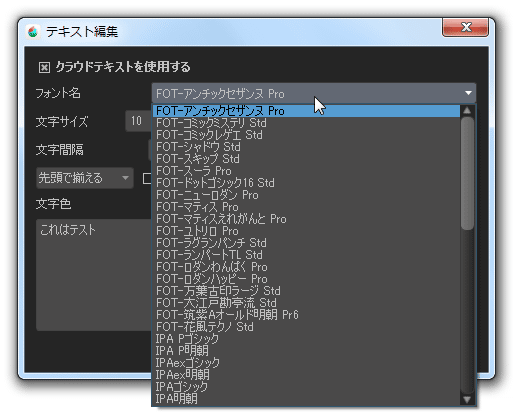
Task: Close the テキスト編集 dialog
Action: point(465,28)
